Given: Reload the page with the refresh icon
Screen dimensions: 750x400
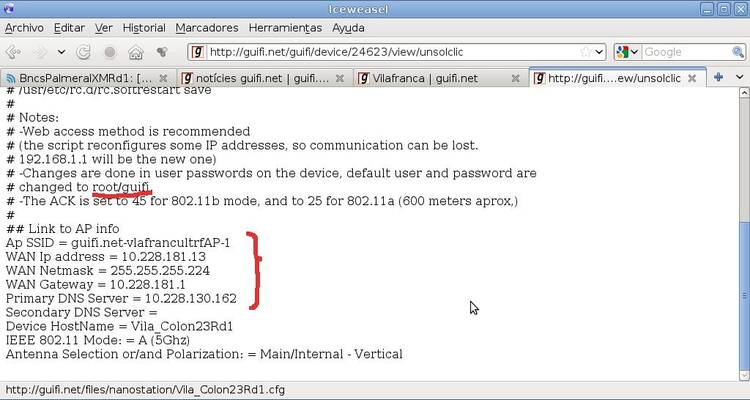Looking at the screenshot, I should click(x=84, y=52).
